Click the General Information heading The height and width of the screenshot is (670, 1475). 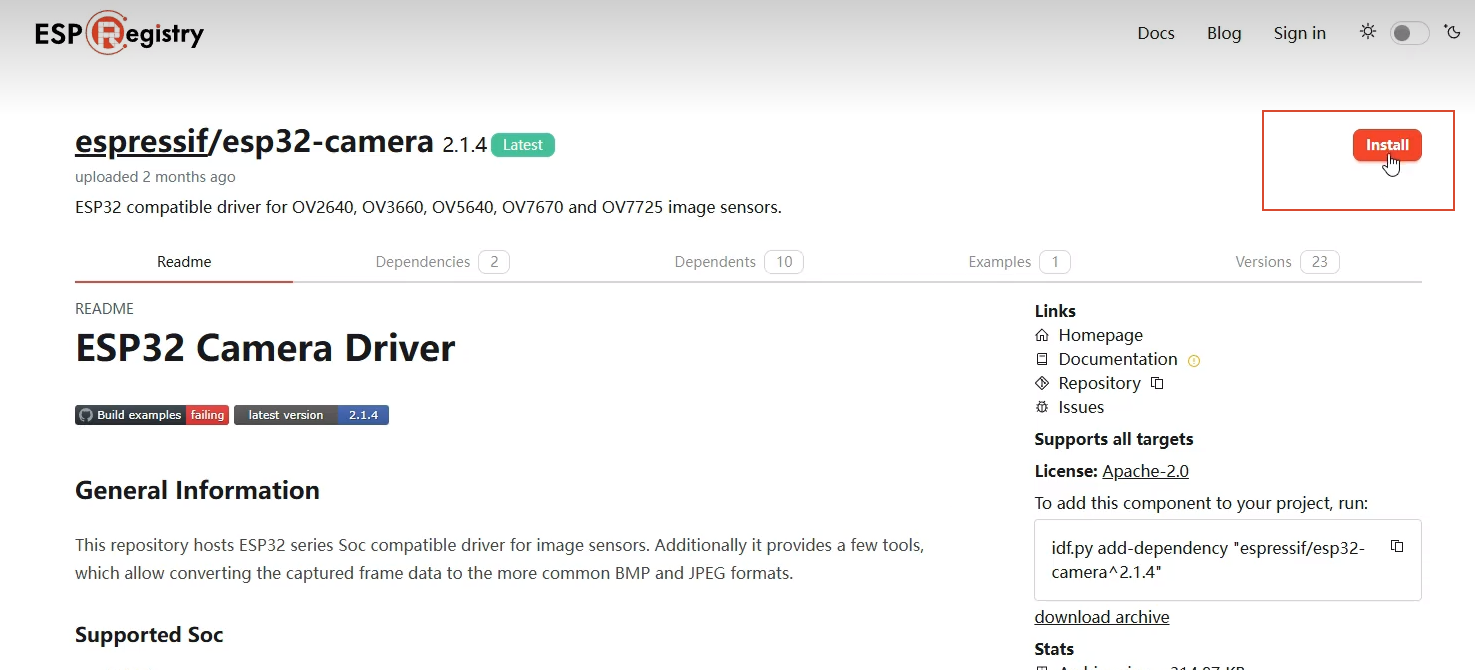pyautogui.click(x=197, y=490)
